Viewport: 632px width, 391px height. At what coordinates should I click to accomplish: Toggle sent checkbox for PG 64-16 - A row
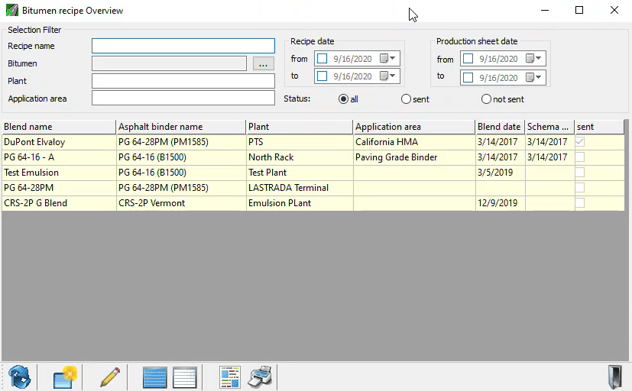coord(580,157)
